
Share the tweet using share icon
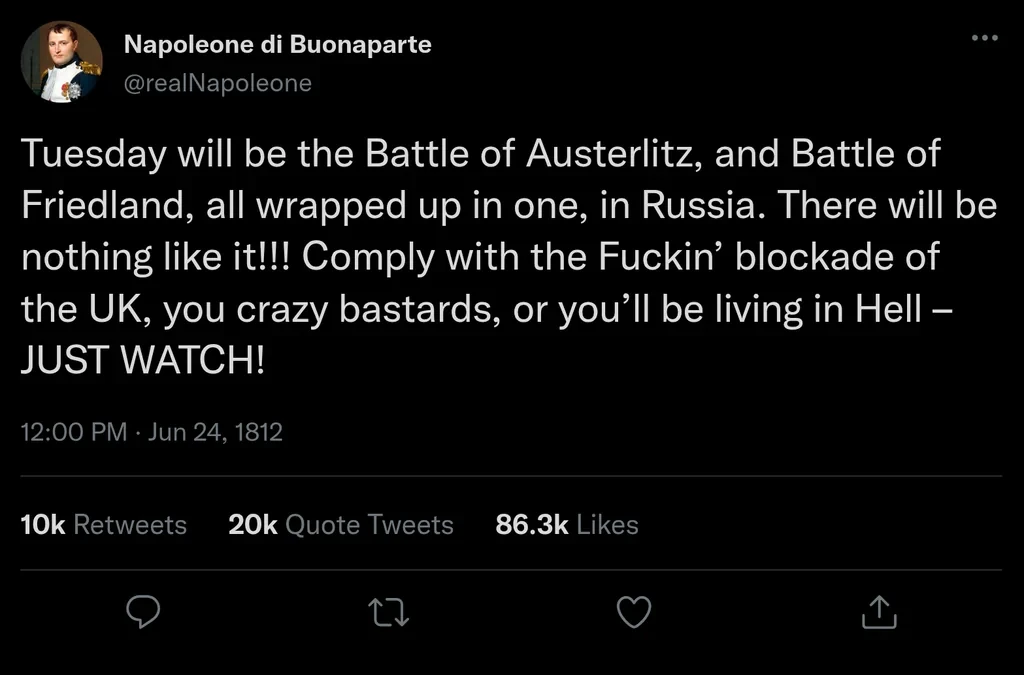[x=879, y=612]
